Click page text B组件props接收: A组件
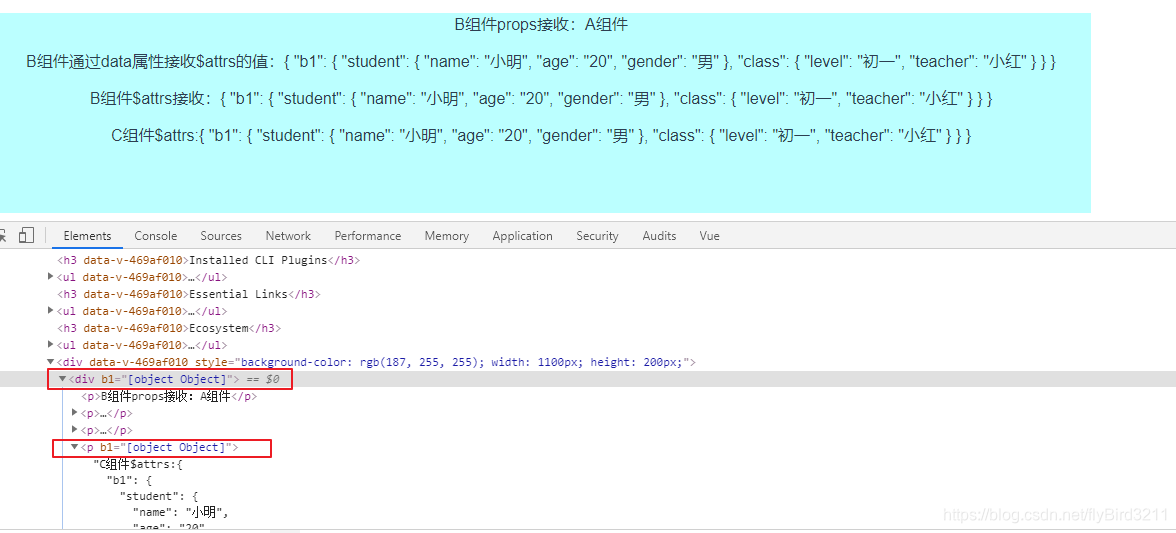Image resolution: width=1176 pixels, height=533 pixels. coord(542,25)
